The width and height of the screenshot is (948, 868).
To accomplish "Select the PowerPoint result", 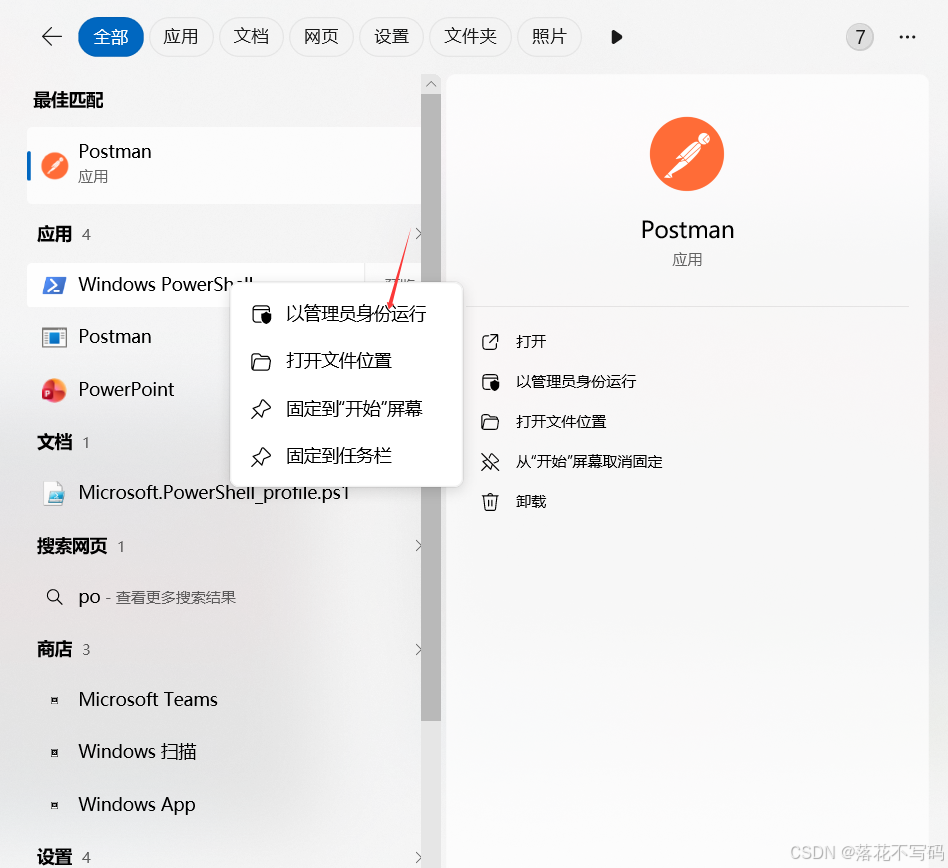I will click(x=126, y=389).
